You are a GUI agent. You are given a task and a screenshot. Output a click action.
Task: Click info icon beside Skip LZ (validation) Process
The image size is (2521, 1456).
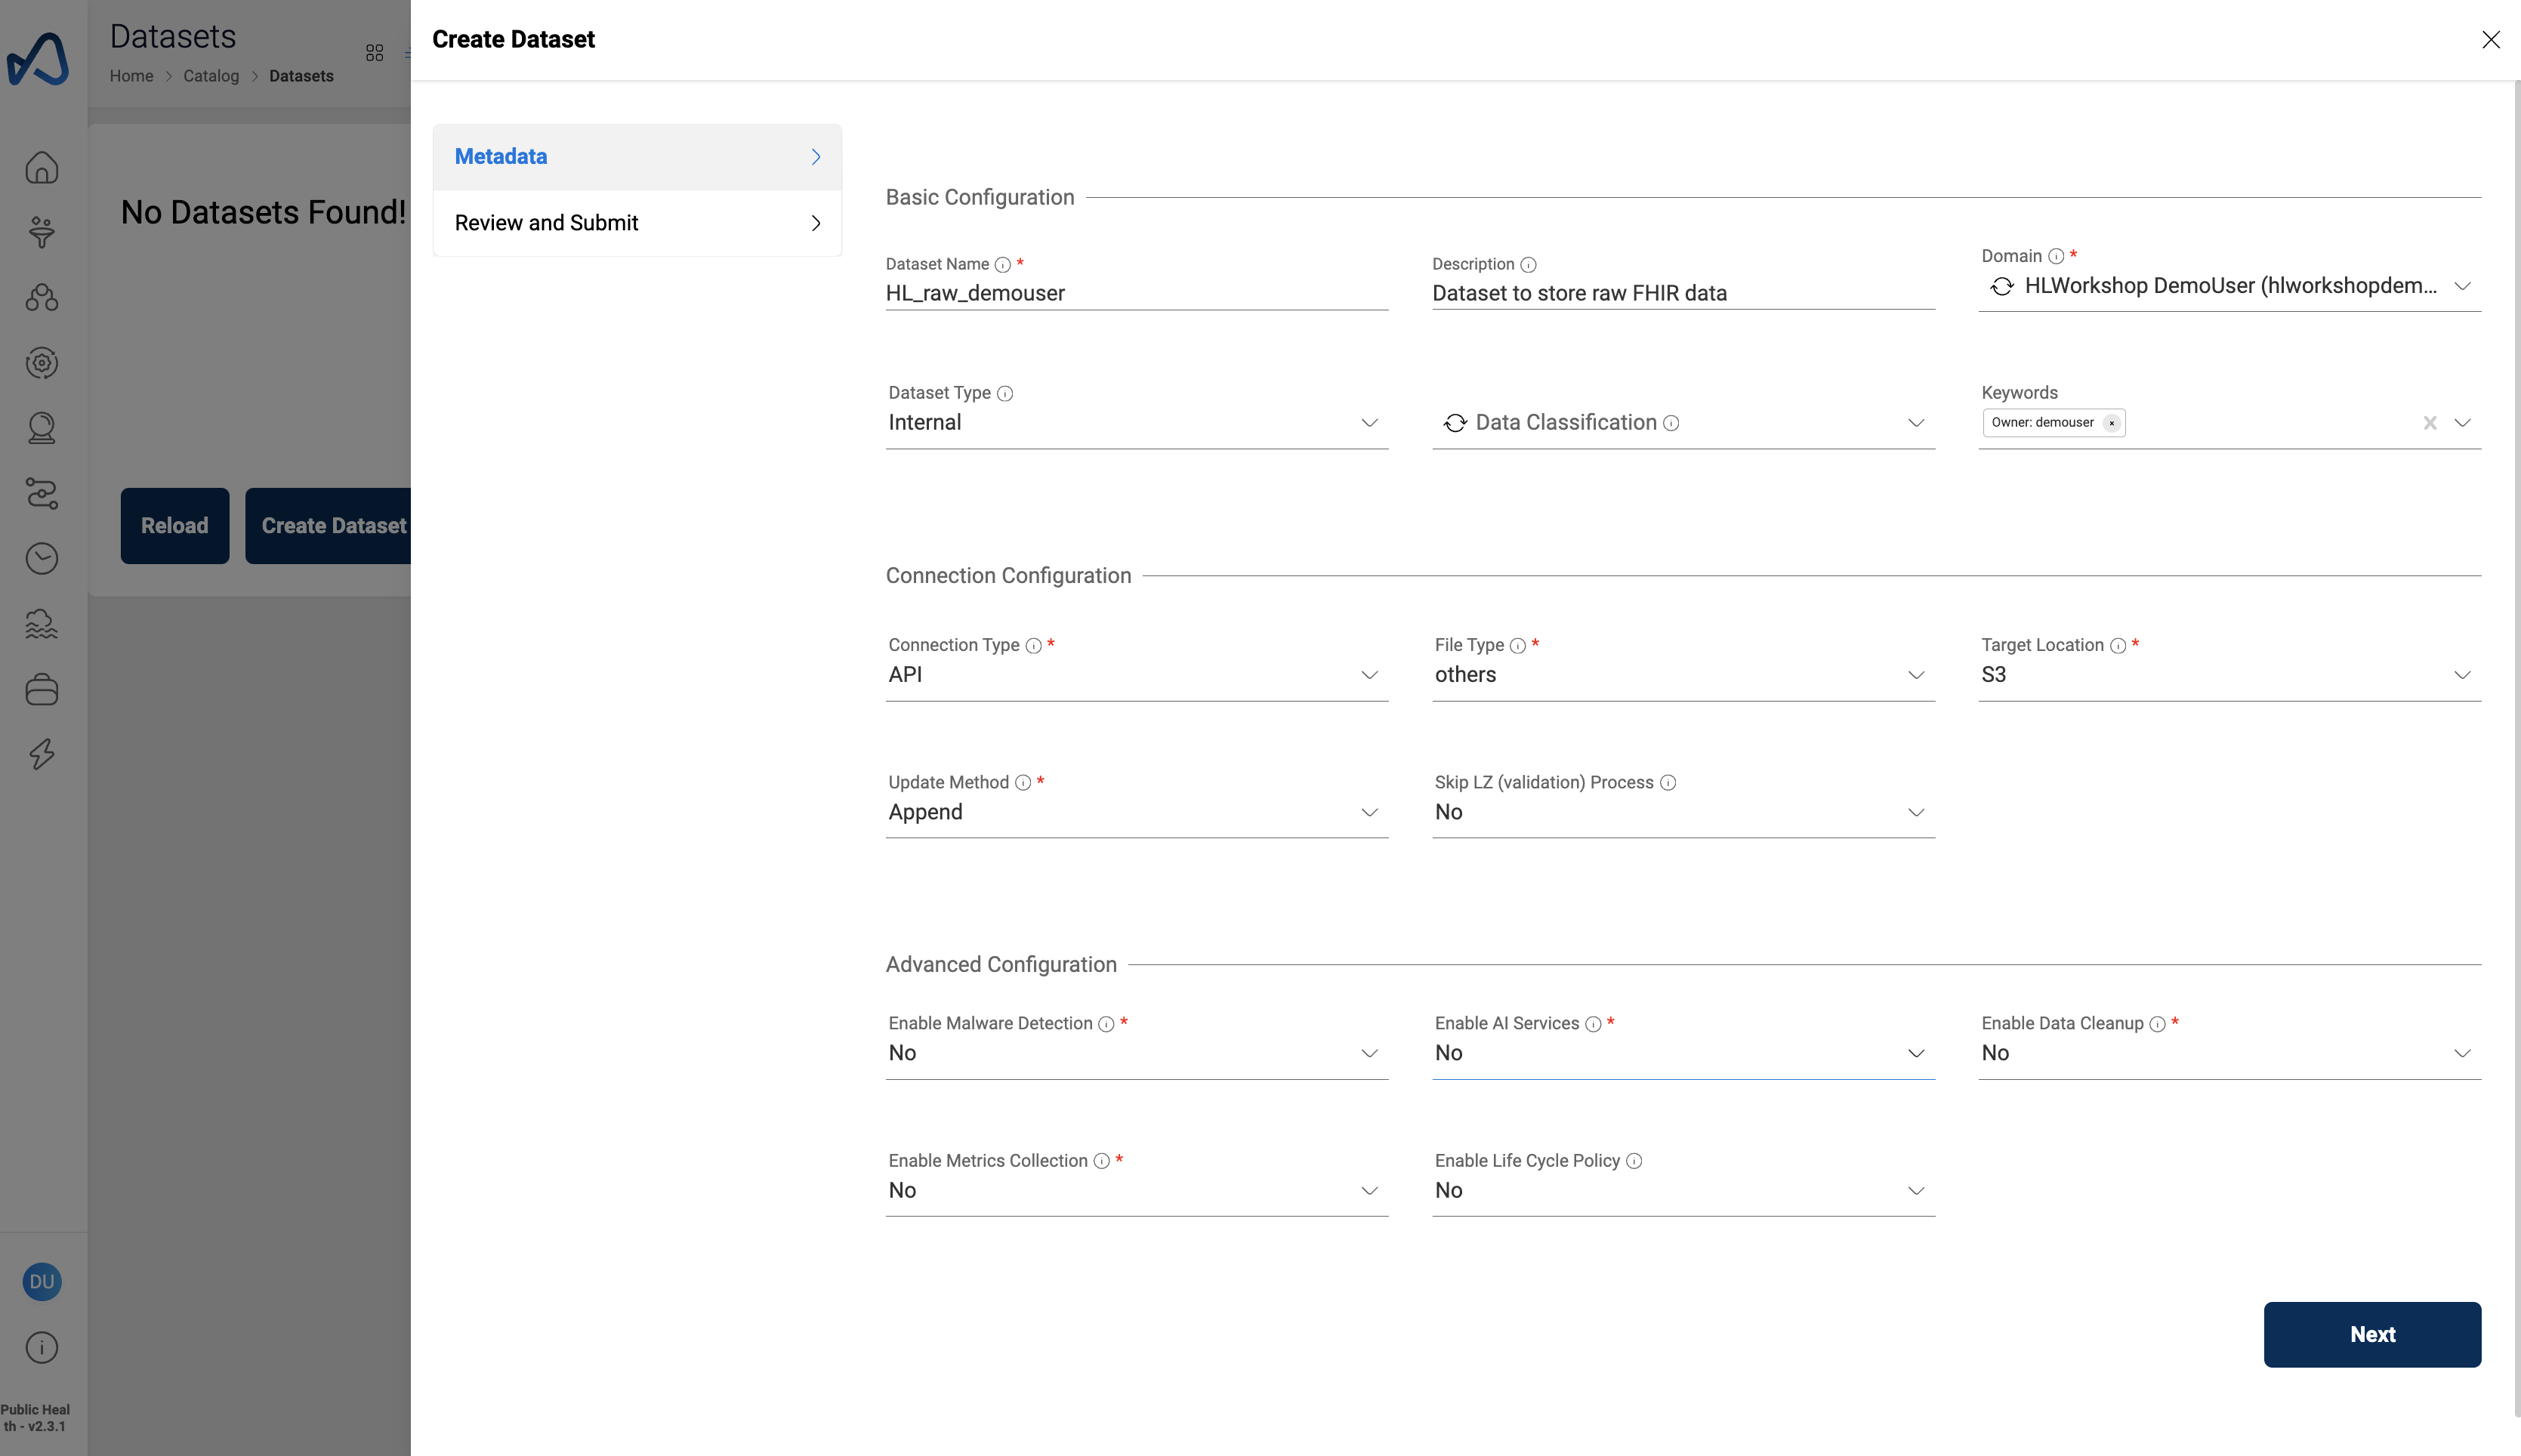tap(1668, 783)
